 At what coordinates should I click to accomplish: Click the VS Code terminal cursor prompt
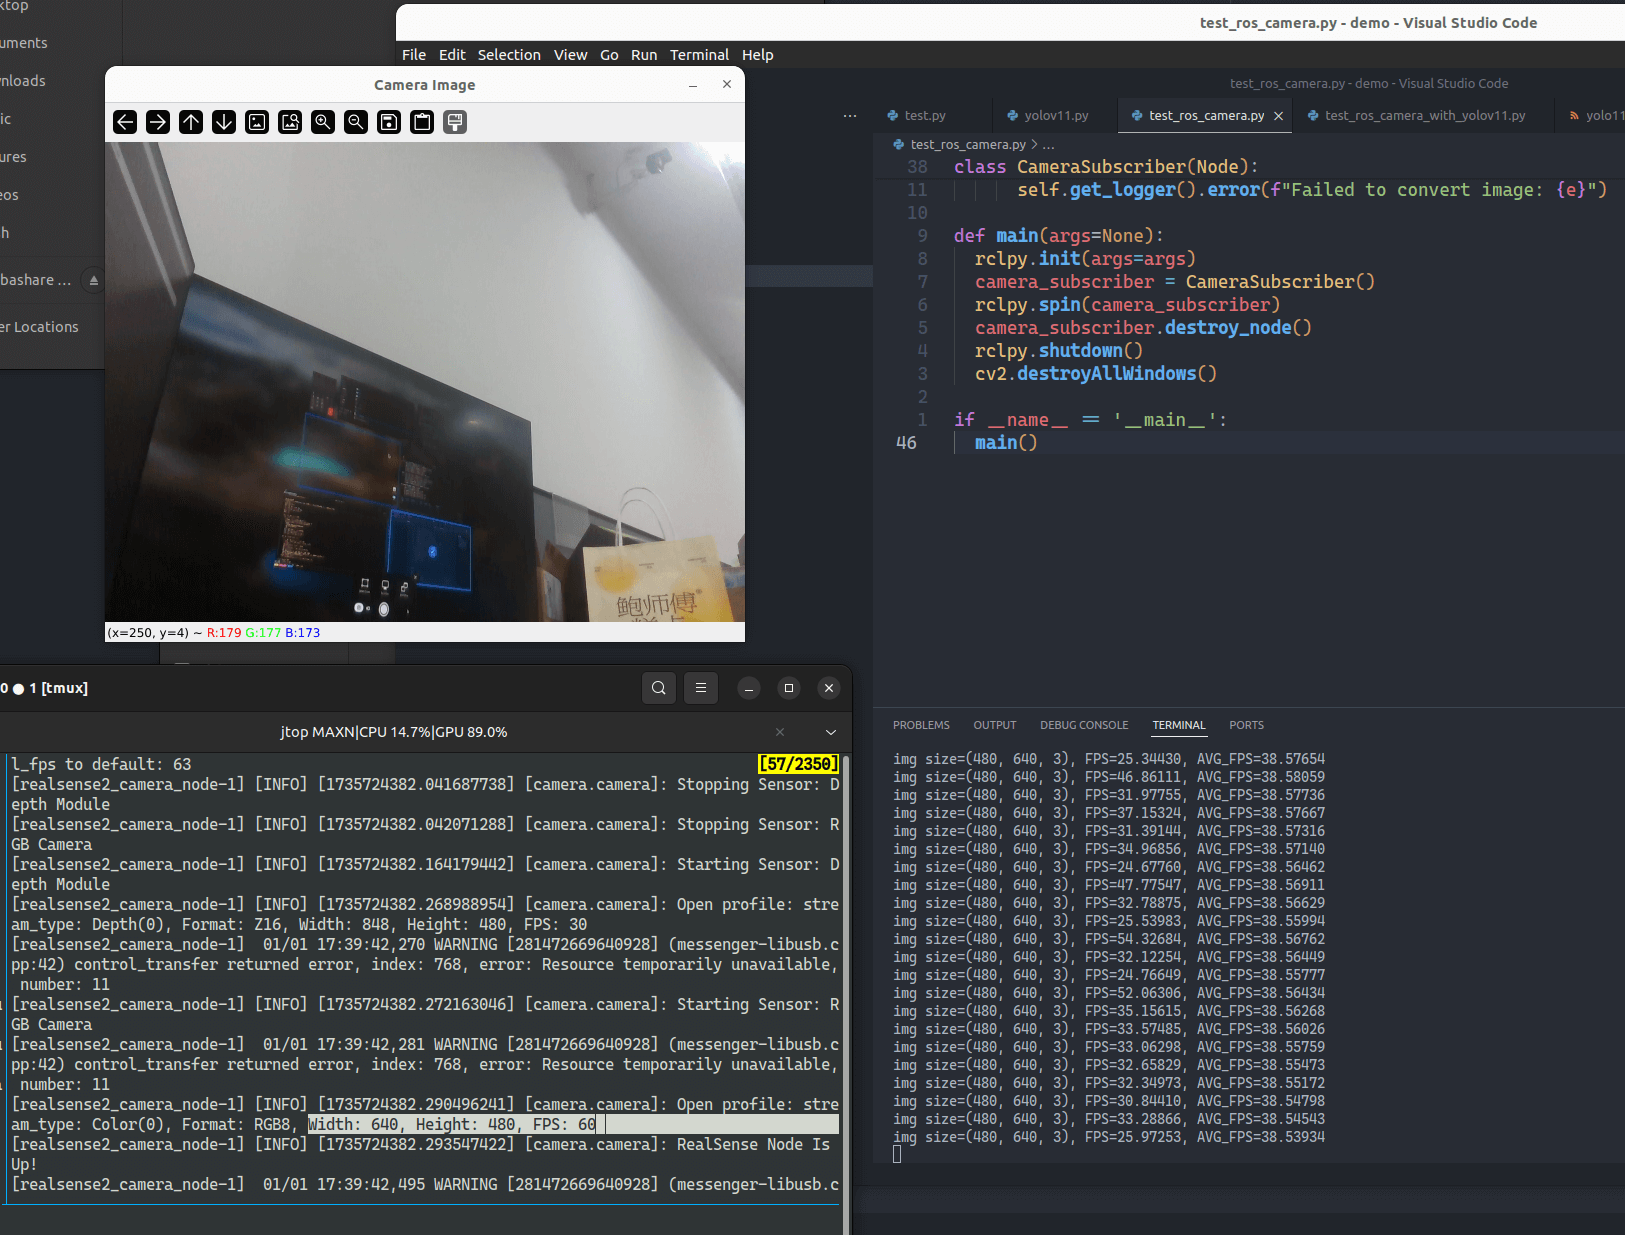click(897, 1155)
